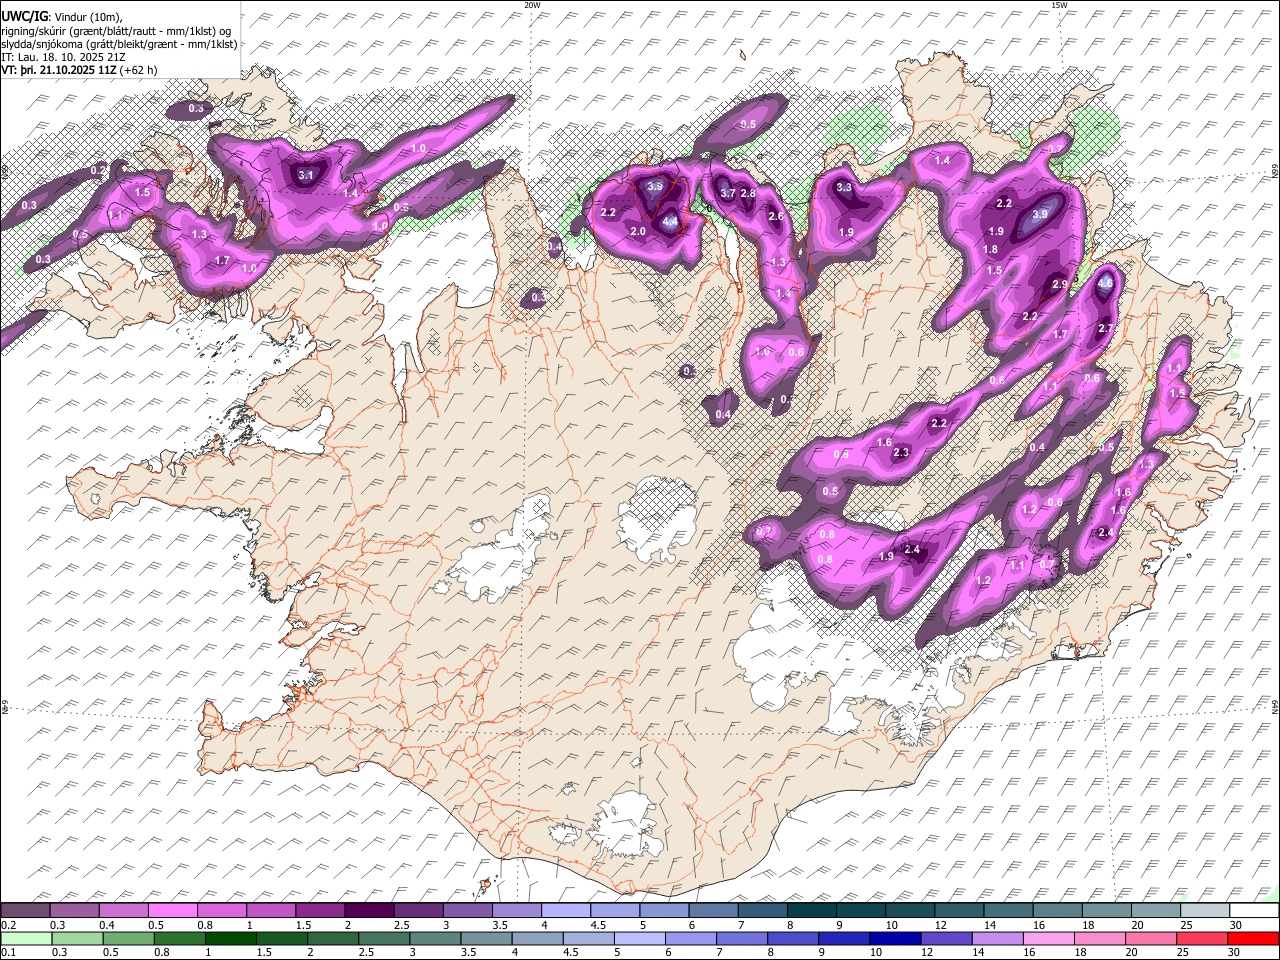
Task: Click the 'slydda/snjókoma (grátt/bleikt/grænt' description line
Action: tap(119, 44)
